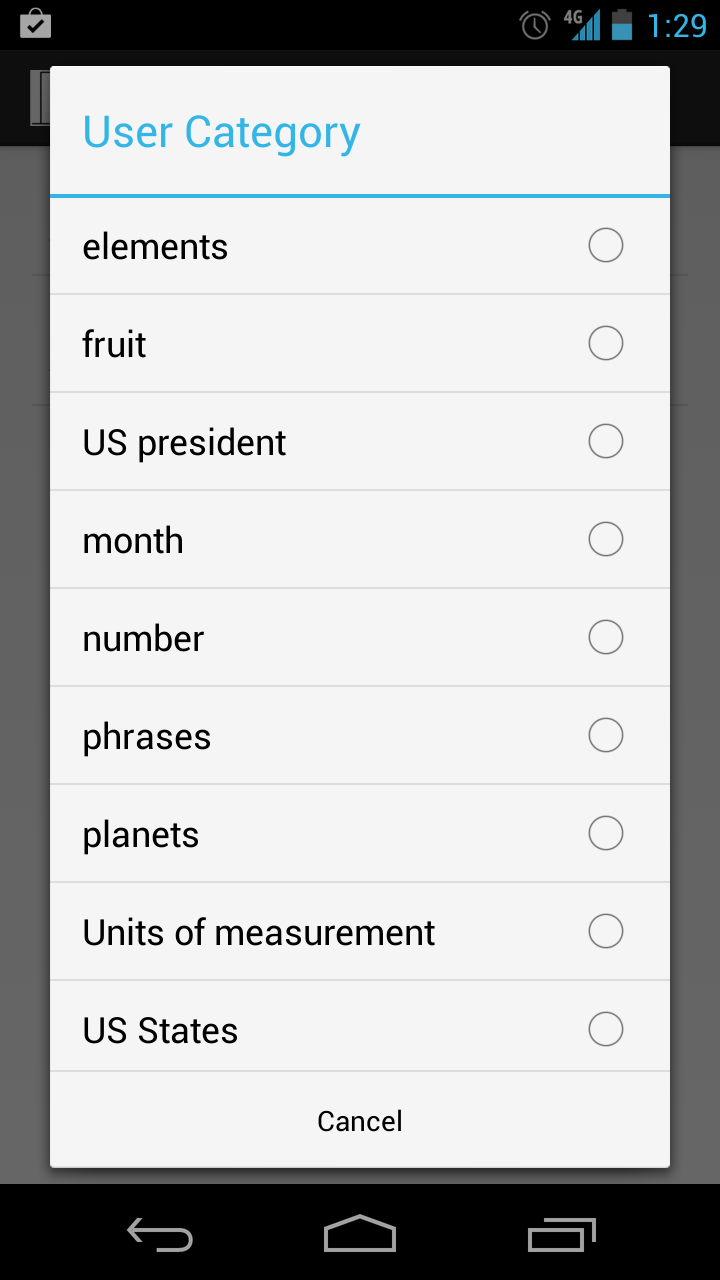This screenshot has height=1280, width=720.
Task: Select the month radio button
Action: point(605,539)
